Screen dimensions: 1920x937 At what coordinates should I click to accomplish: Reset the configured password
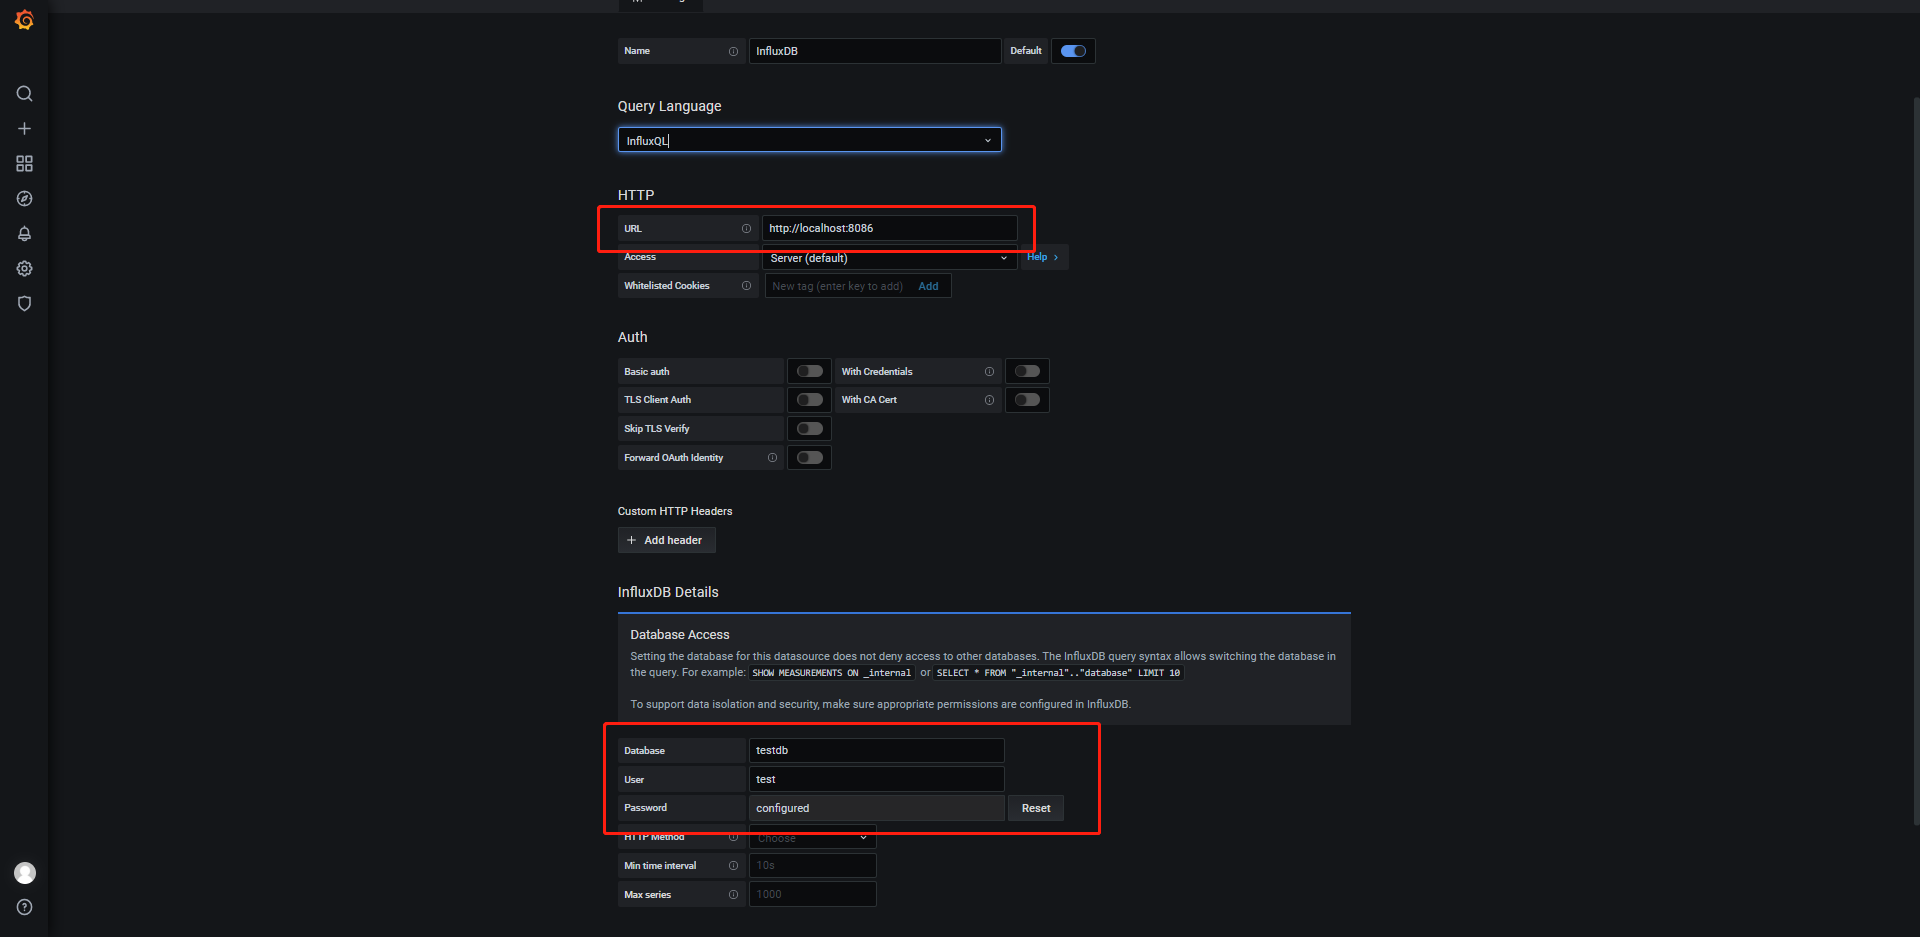pyautogui.click(x=1036, y=809)
